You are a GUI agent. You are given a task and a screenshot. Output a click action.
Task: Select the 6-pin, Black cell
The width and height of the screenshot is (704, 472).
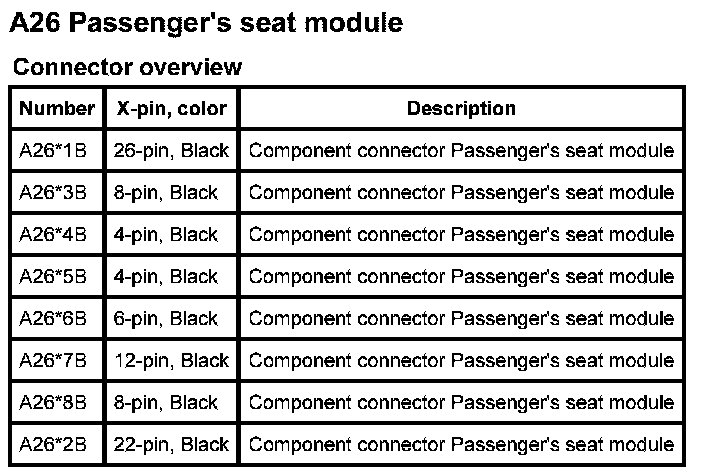165,319
